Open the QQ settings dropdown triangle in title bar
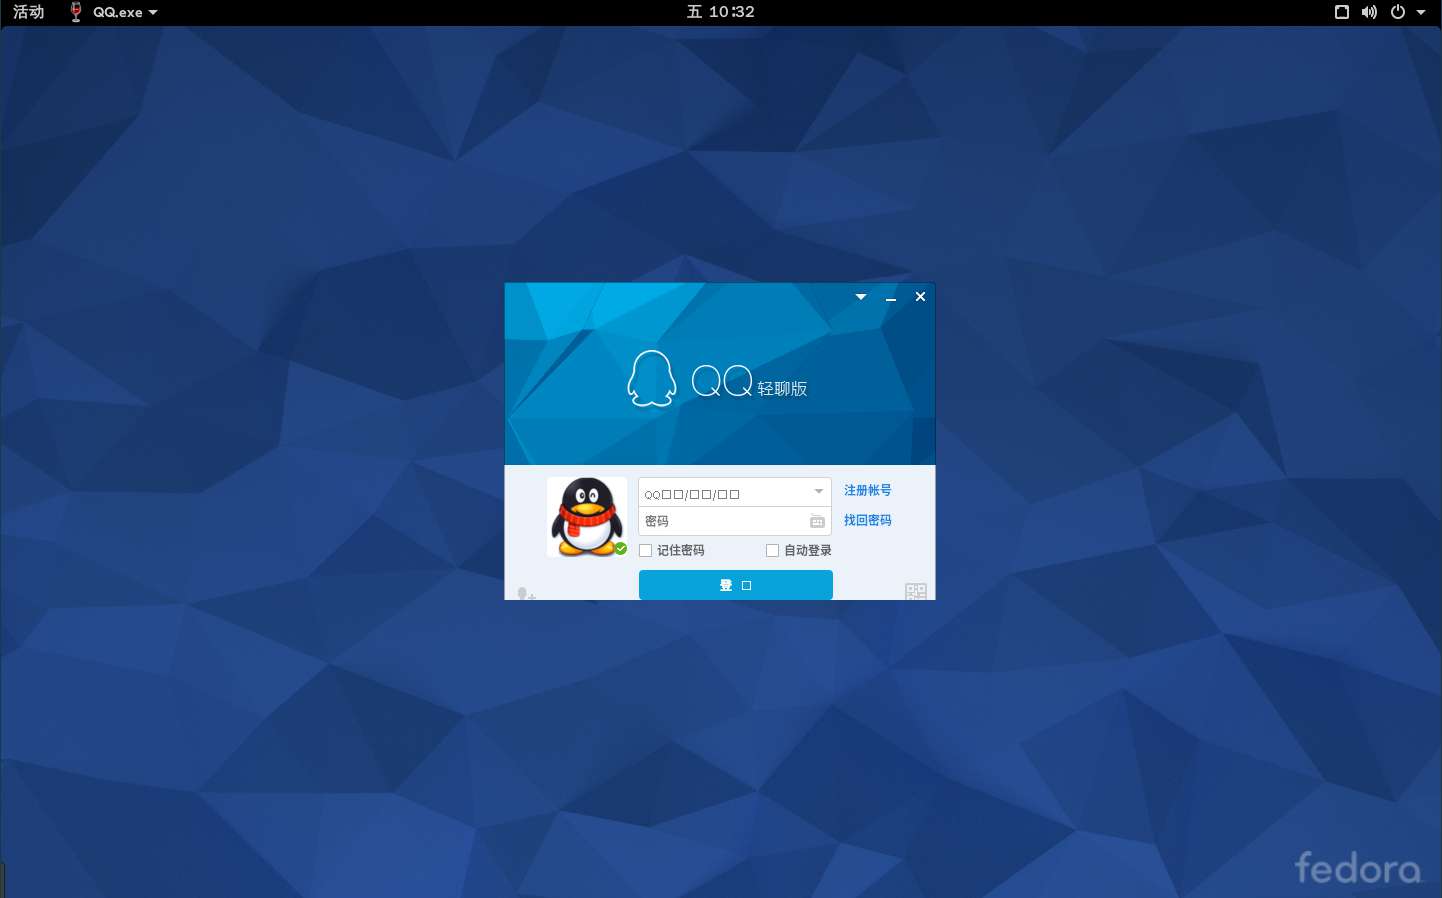Image resolution: width=1442 pixels, height=898 pixels. click(x=861, y=297)
